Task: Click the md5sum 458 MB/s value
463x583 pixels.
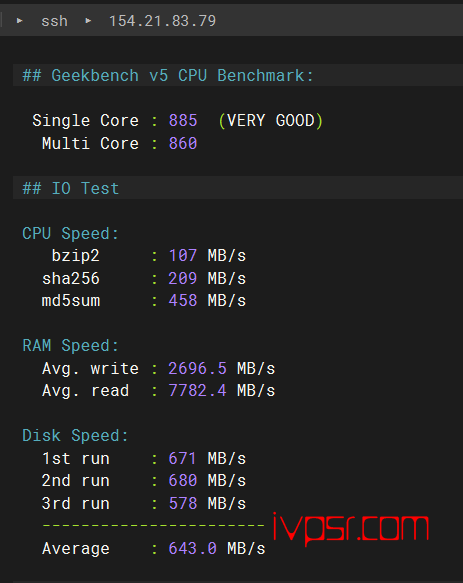Action: click(x=207, y=301)
